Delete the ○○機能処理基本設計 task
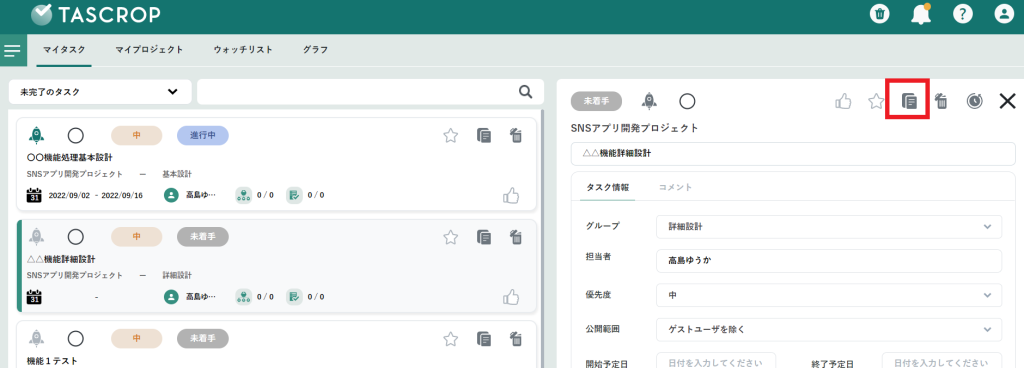The width and height of the screenshot is (1024, 368). [516, 135]
